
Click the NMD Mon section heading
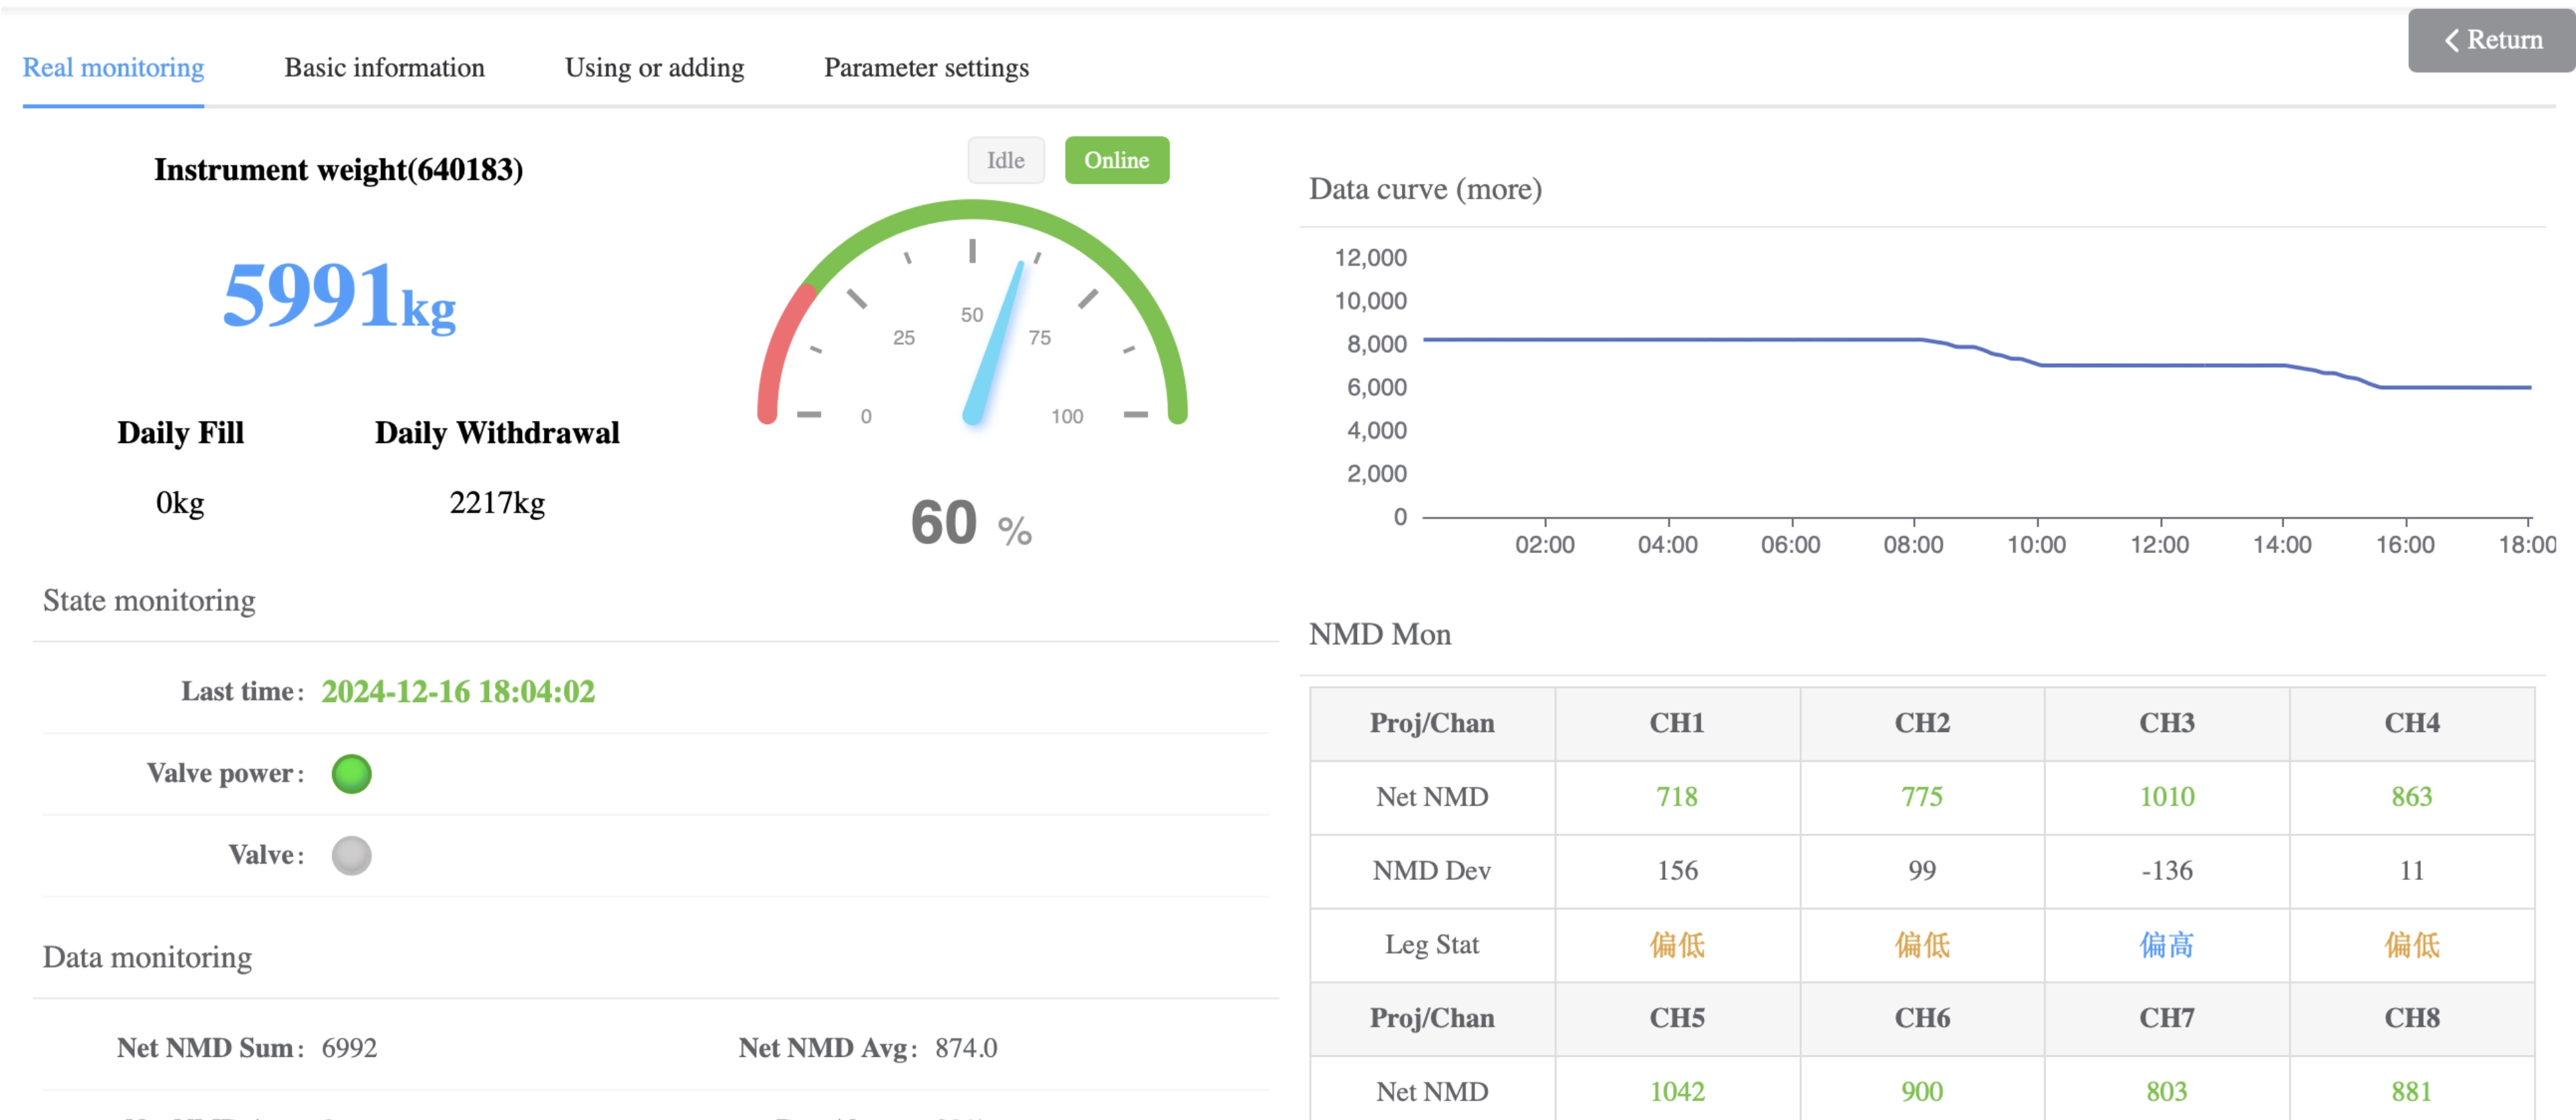[1380, 634]
